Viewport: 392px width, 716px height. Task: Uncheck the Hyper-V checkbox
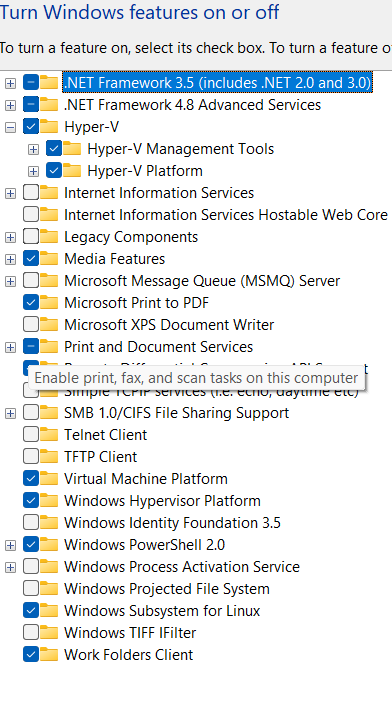point(31,127)
